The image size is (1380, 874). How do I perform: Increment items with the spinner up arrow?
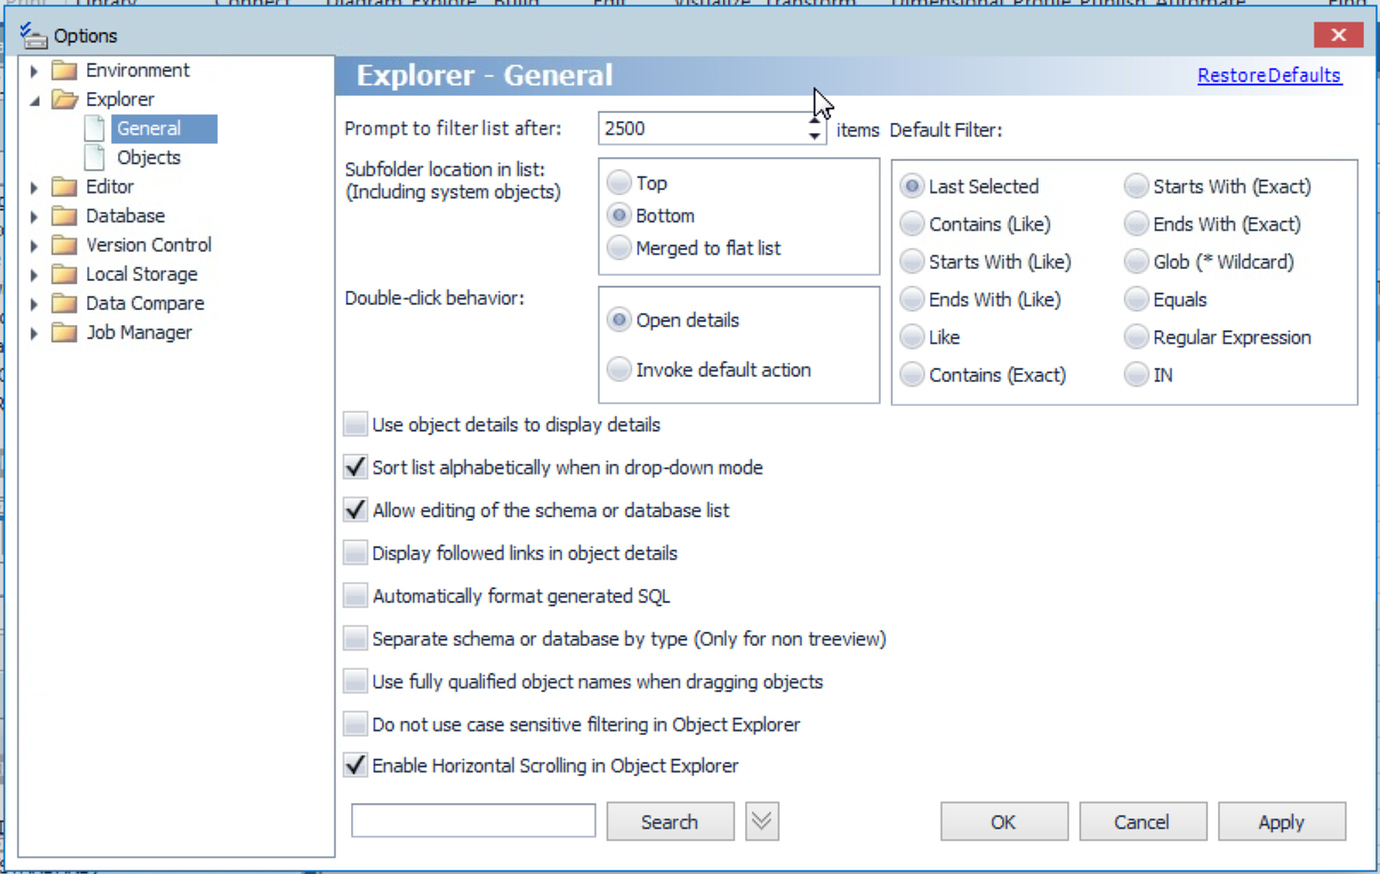813,121
